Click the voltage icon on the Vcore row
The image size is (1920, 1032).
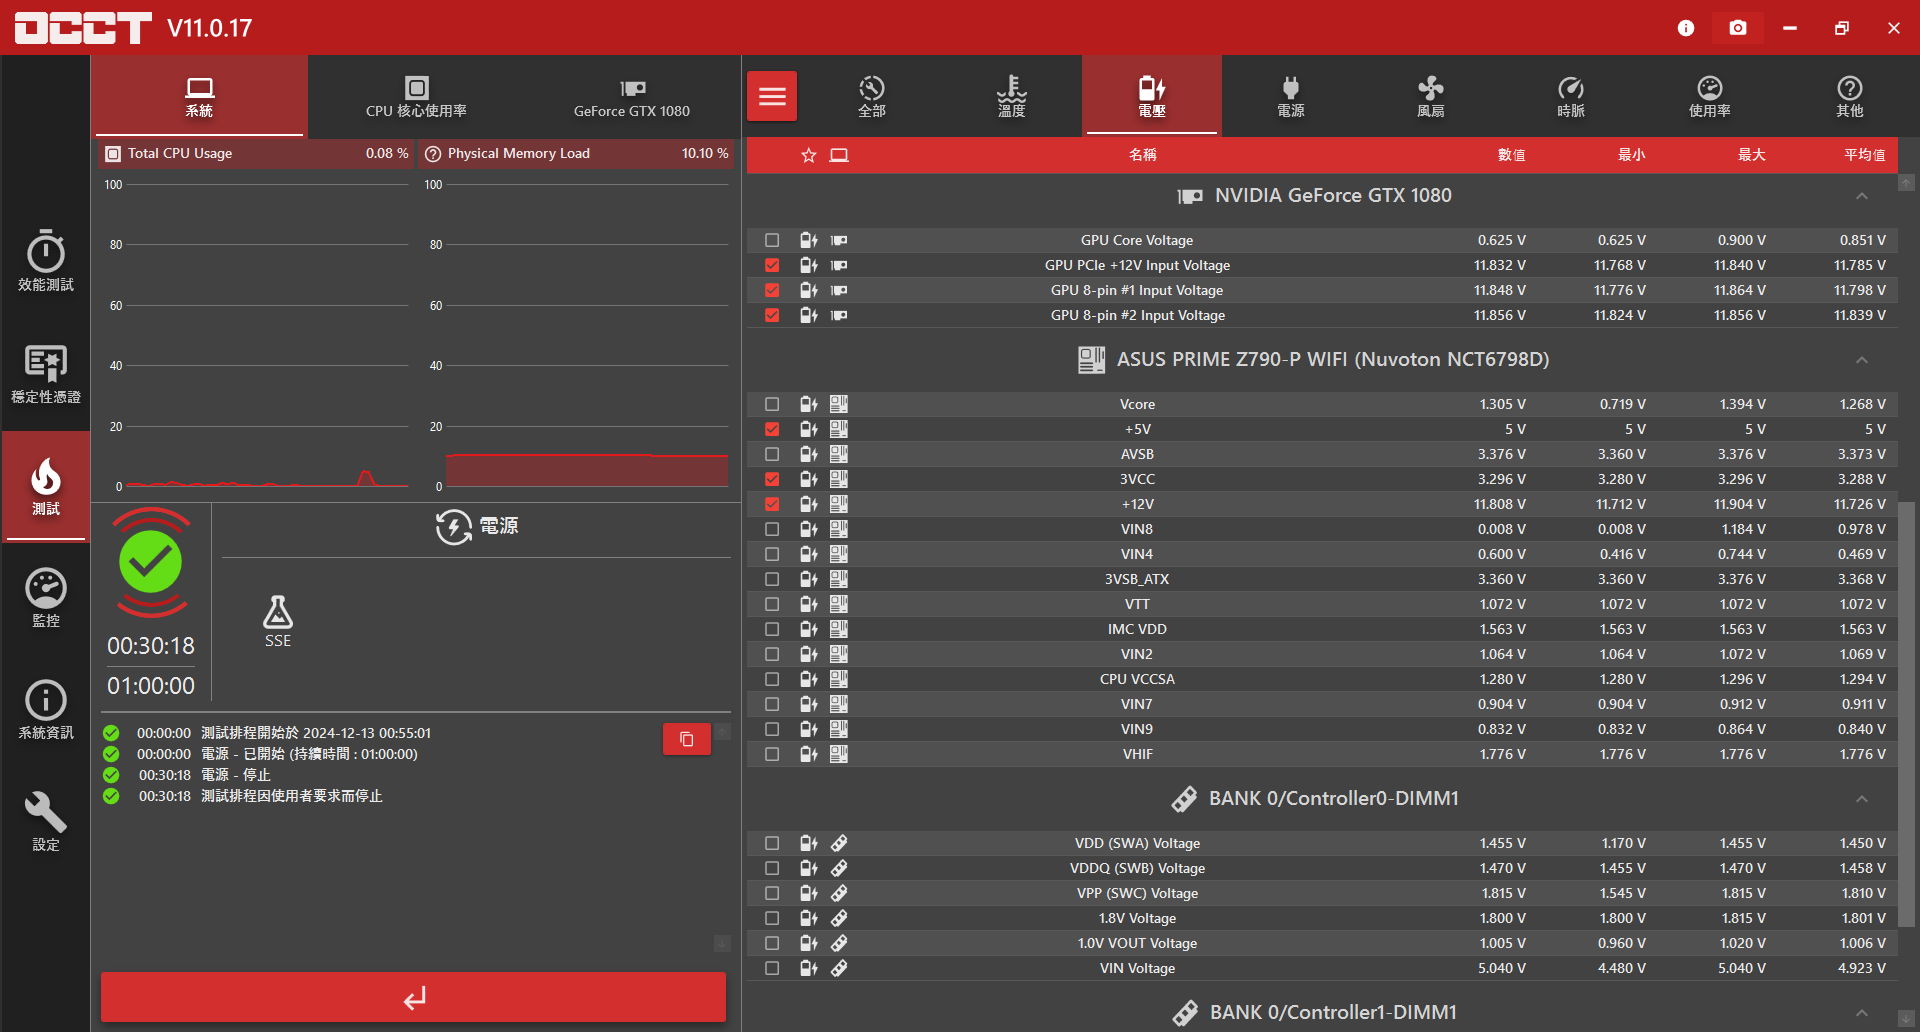809,404
